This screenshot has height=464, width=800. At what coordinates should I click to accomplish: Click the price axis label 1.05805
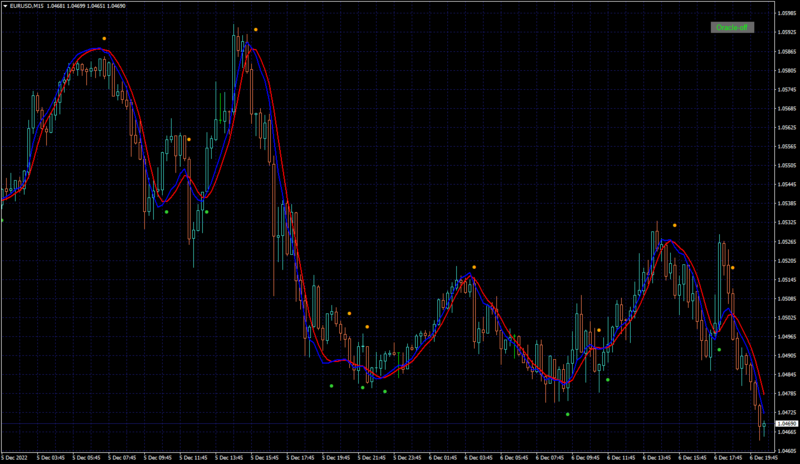786,70
